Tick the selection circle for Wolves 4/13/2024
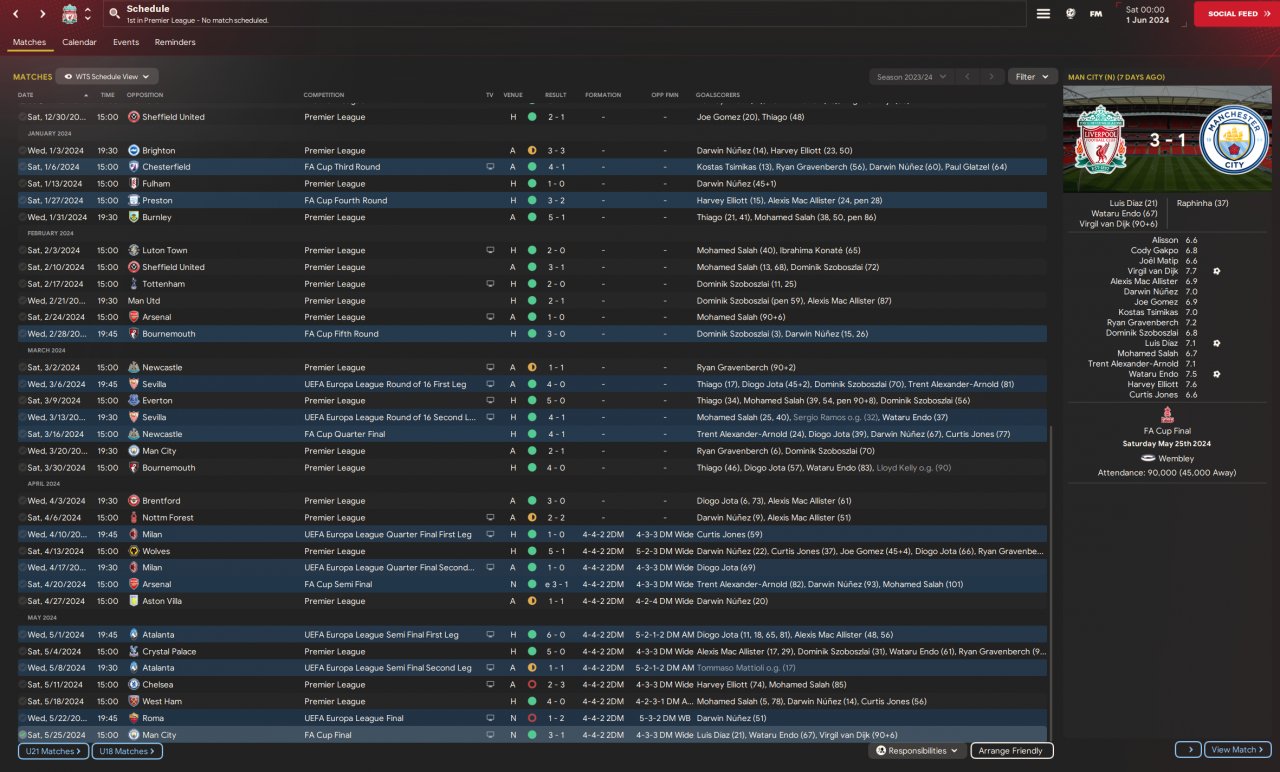This screenshot has width=1280, height=772. click(22, 551)
